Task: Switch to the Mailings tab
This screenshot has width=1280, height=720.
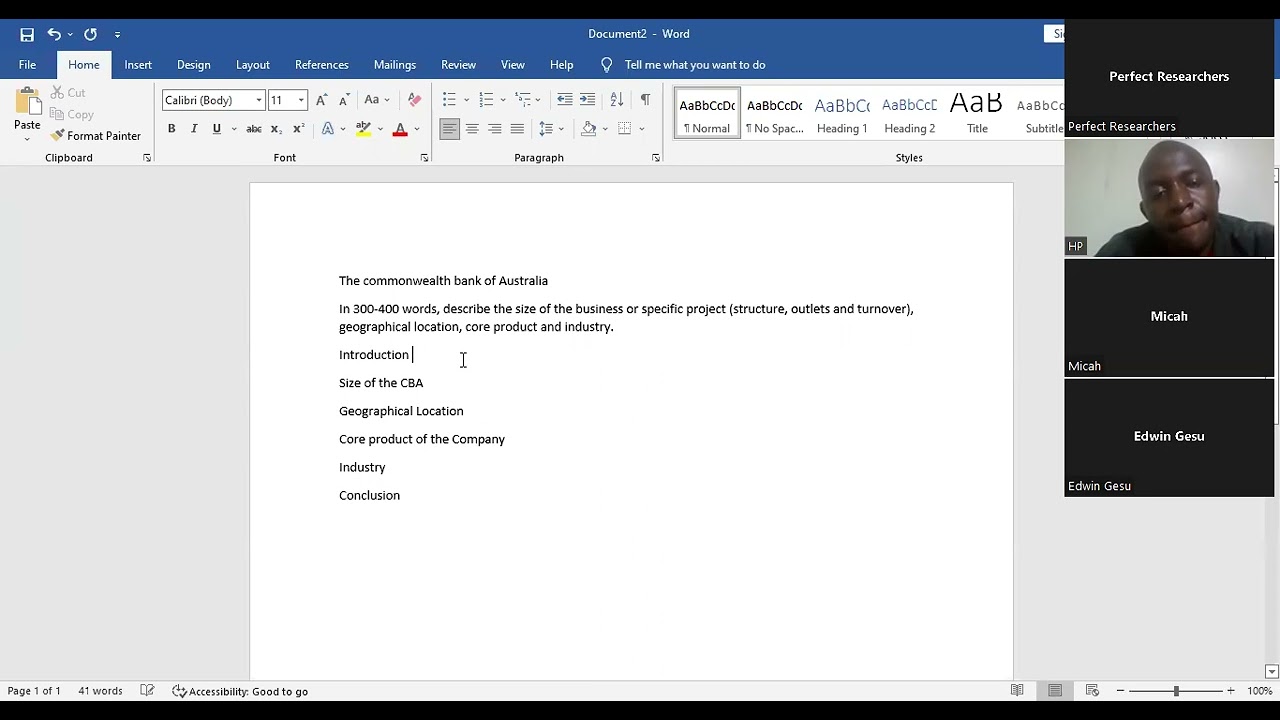Action: click(395, 65)
